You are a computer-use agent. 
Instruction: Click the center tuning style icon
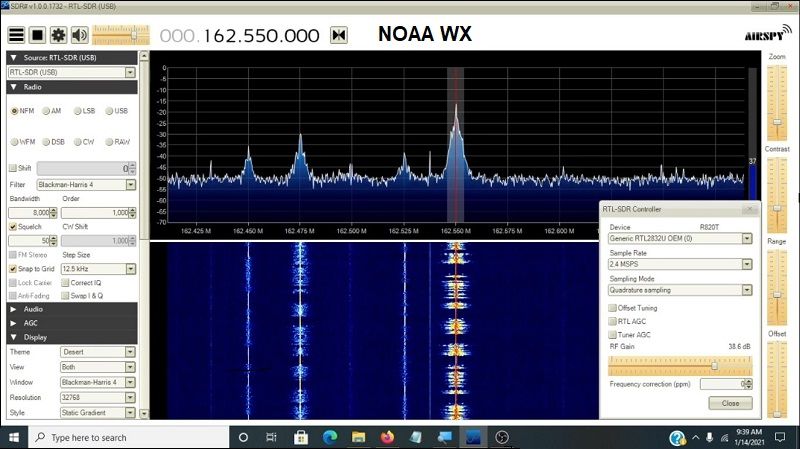339,35
